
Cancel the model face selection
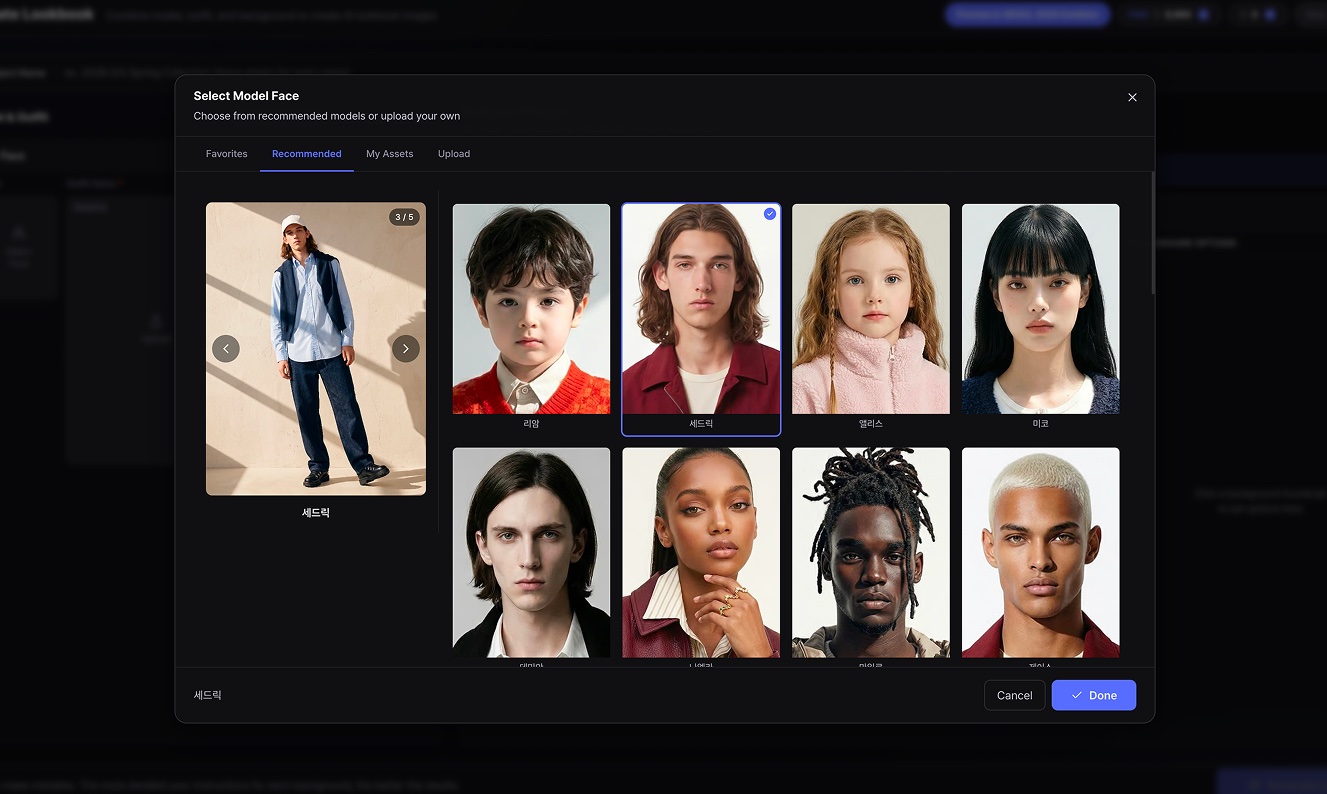(1014, 695)
